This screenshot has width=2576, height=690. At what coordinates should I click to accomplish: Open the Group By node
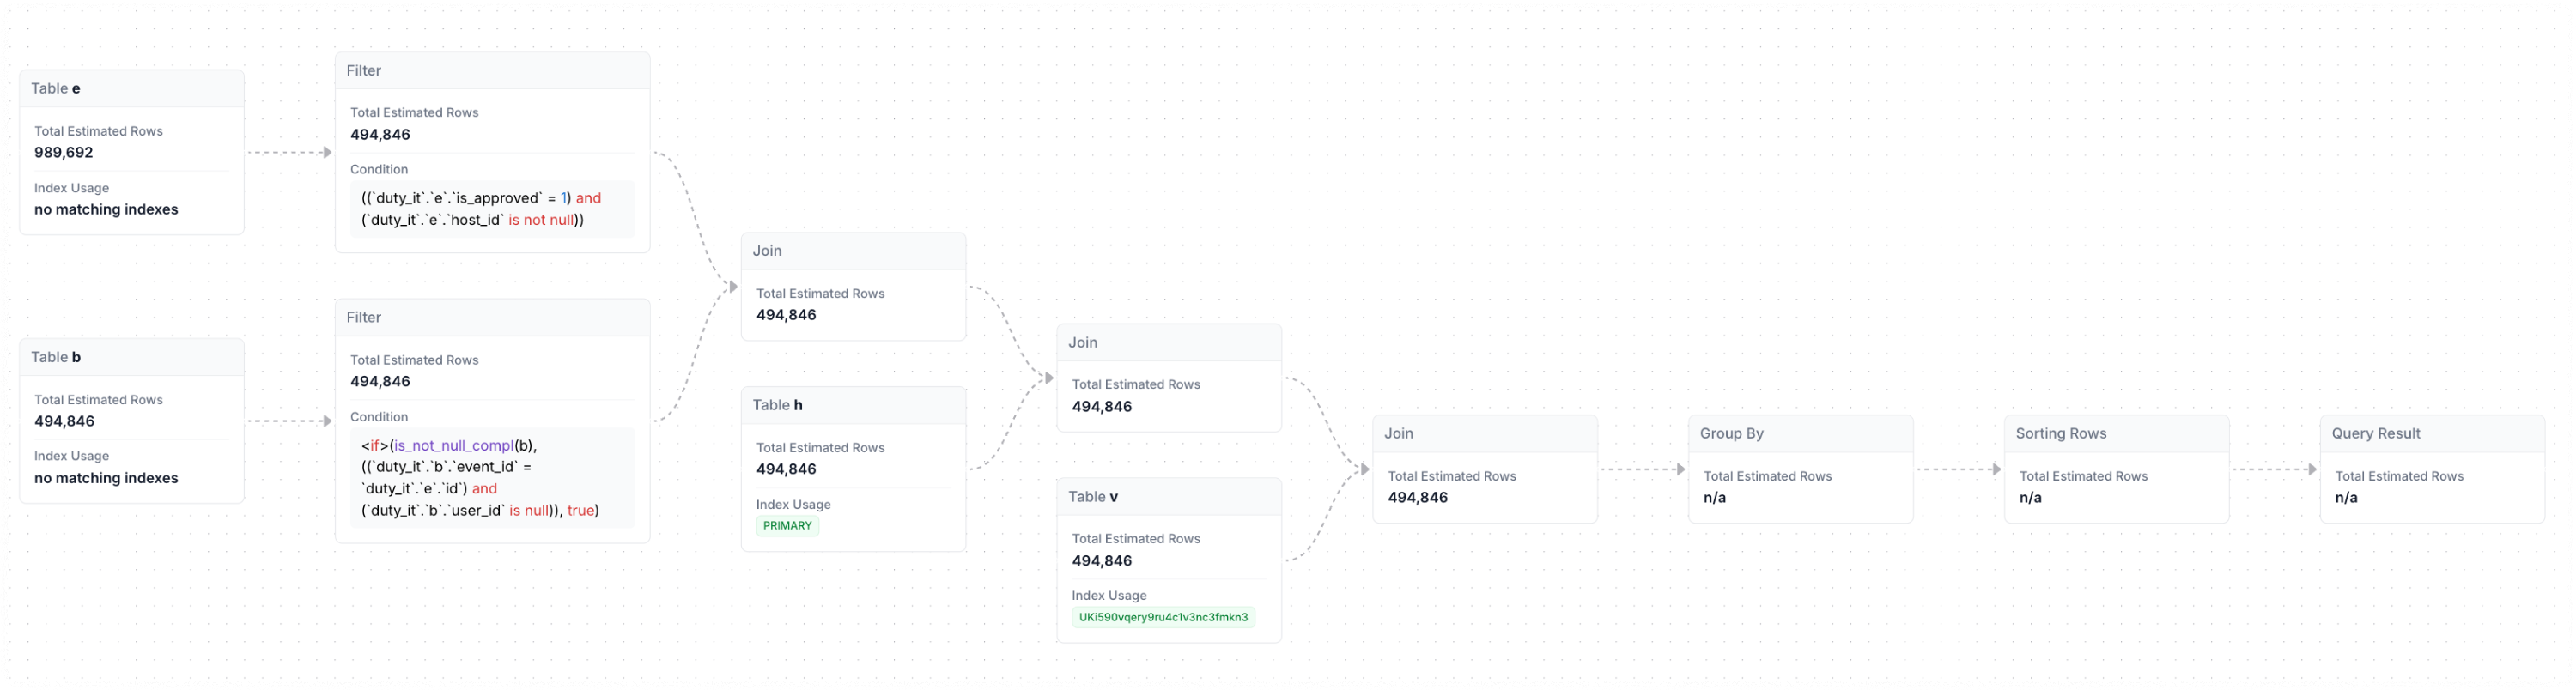coord(1800,469)
